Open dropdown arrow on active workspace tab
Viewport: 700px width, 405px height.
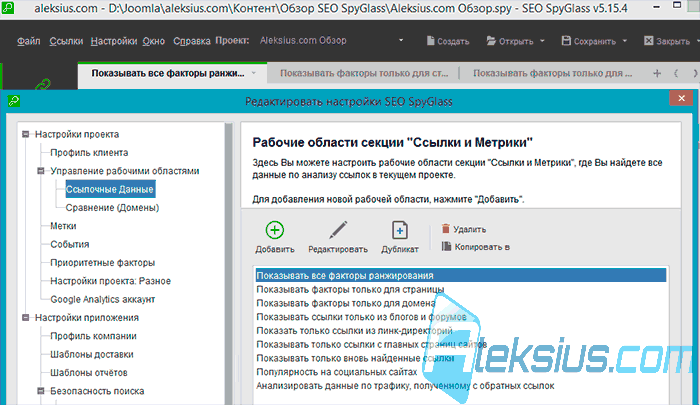254,73
